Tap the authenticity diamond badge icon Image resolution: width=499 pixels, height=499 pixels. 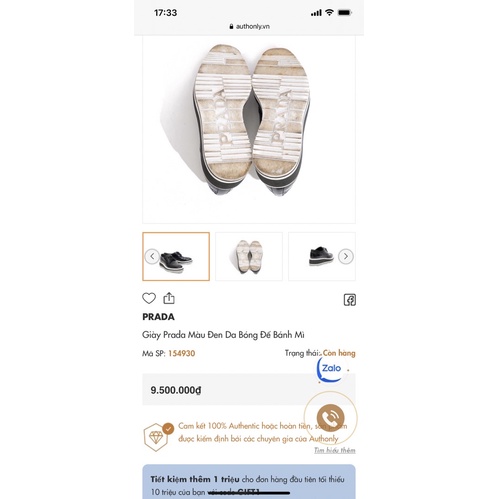pyautogui.click(x=158, y=437)
